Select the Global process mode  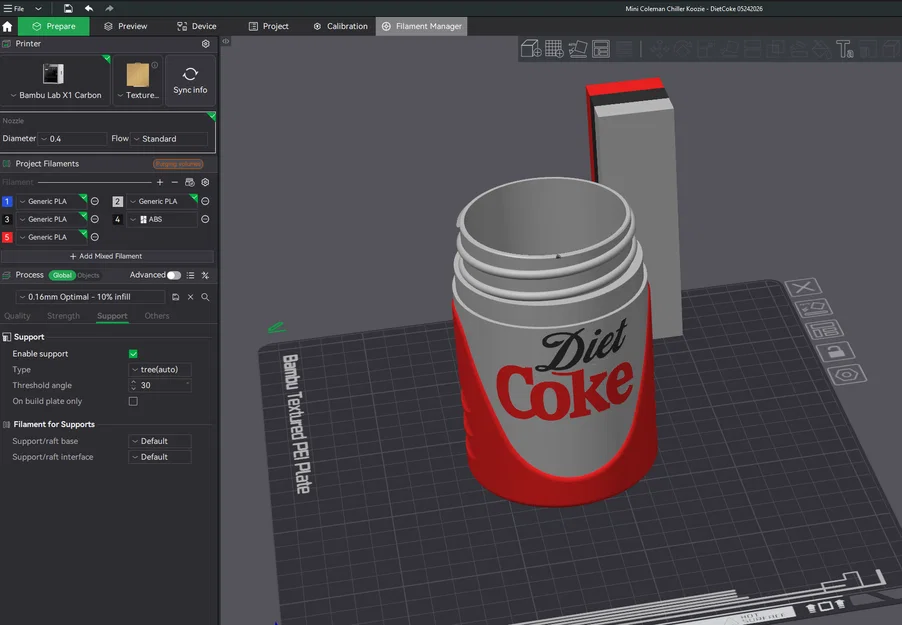pyautogui.click(x=62, y=275)
